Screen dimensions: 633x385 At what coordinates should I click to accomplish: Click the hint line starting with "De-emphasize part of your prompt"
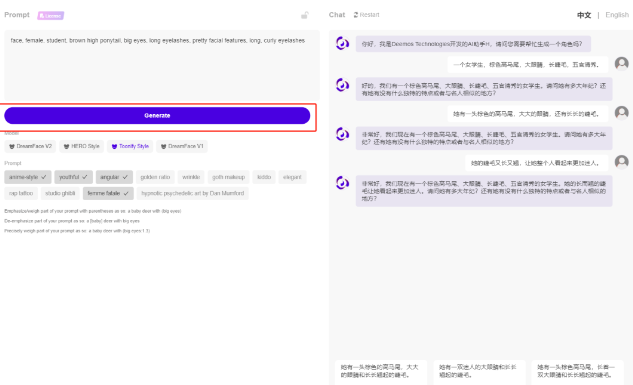coord(72,221)
